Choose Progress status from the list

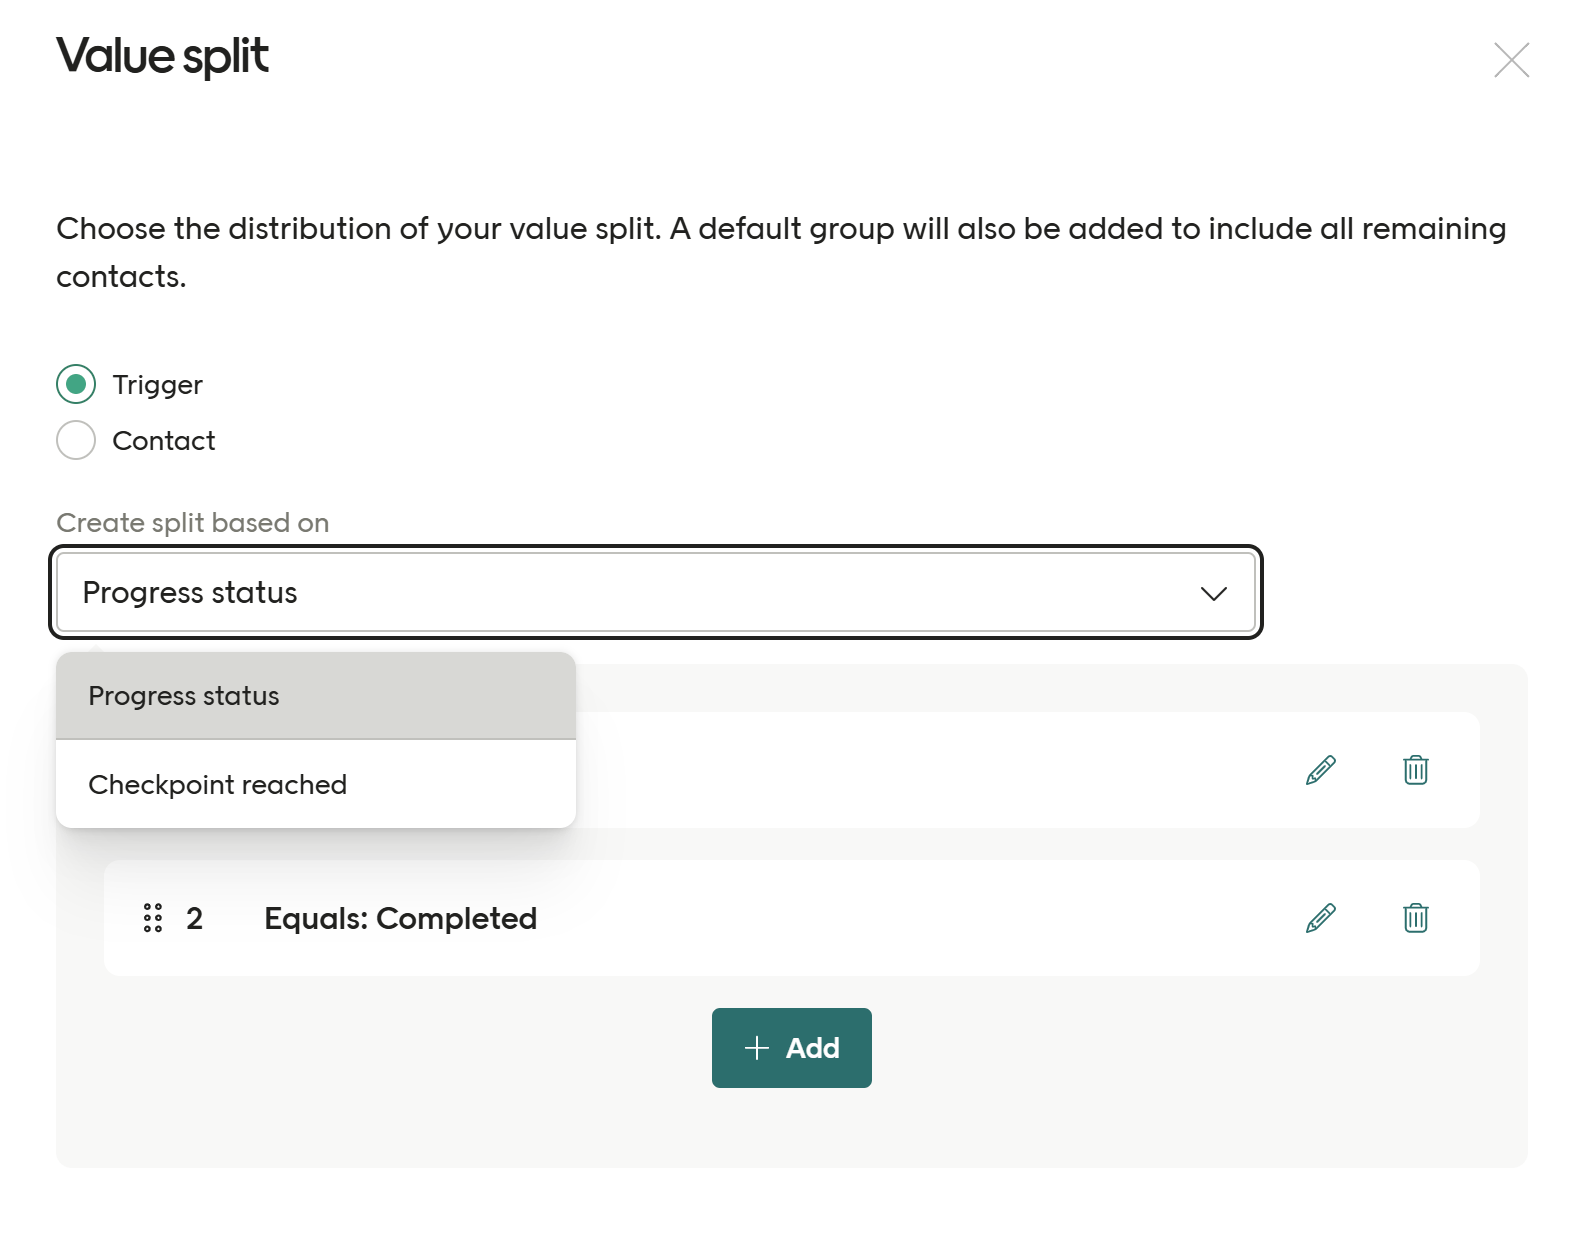183,695
